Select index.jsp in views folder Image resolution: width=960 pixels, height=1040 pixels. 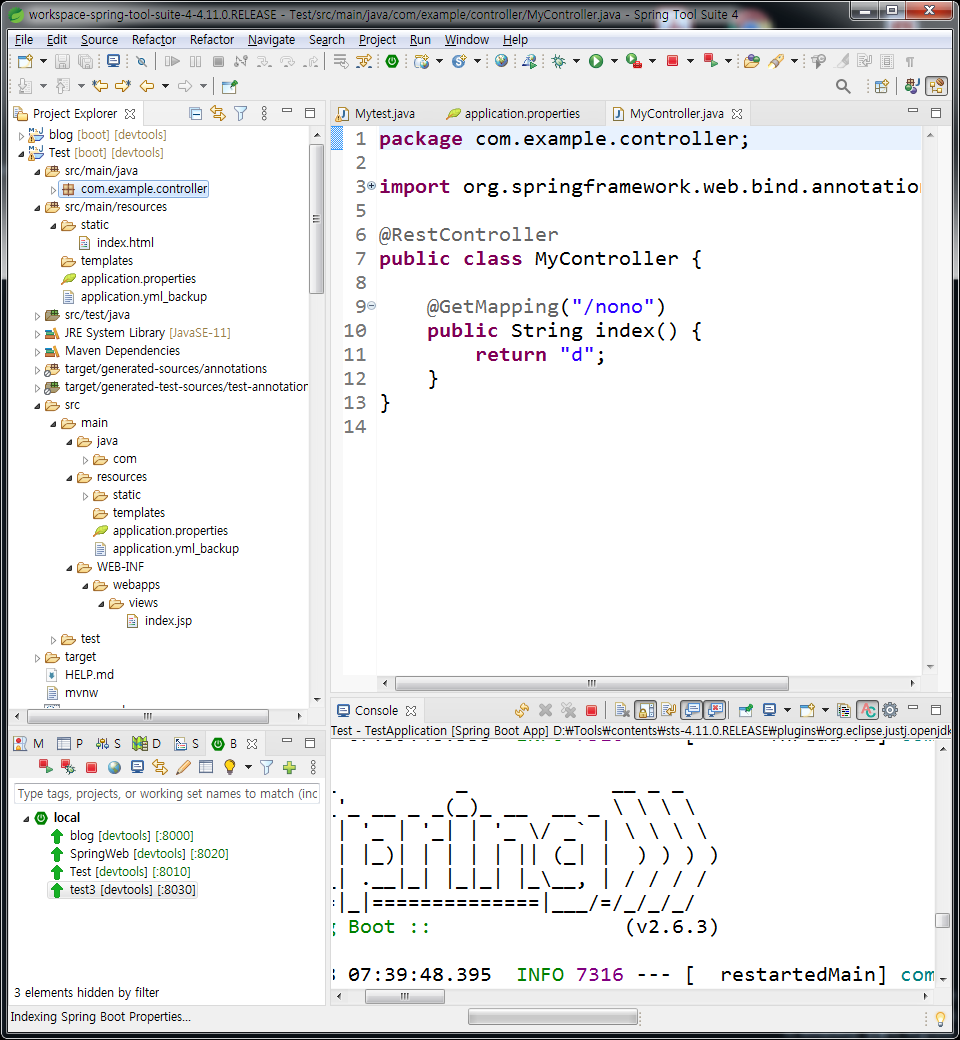[x=168, y=621]
